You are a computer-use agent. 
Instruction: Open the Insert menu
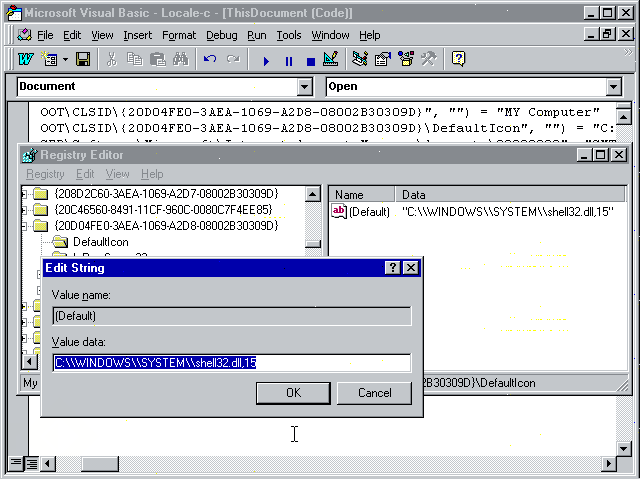138,36
